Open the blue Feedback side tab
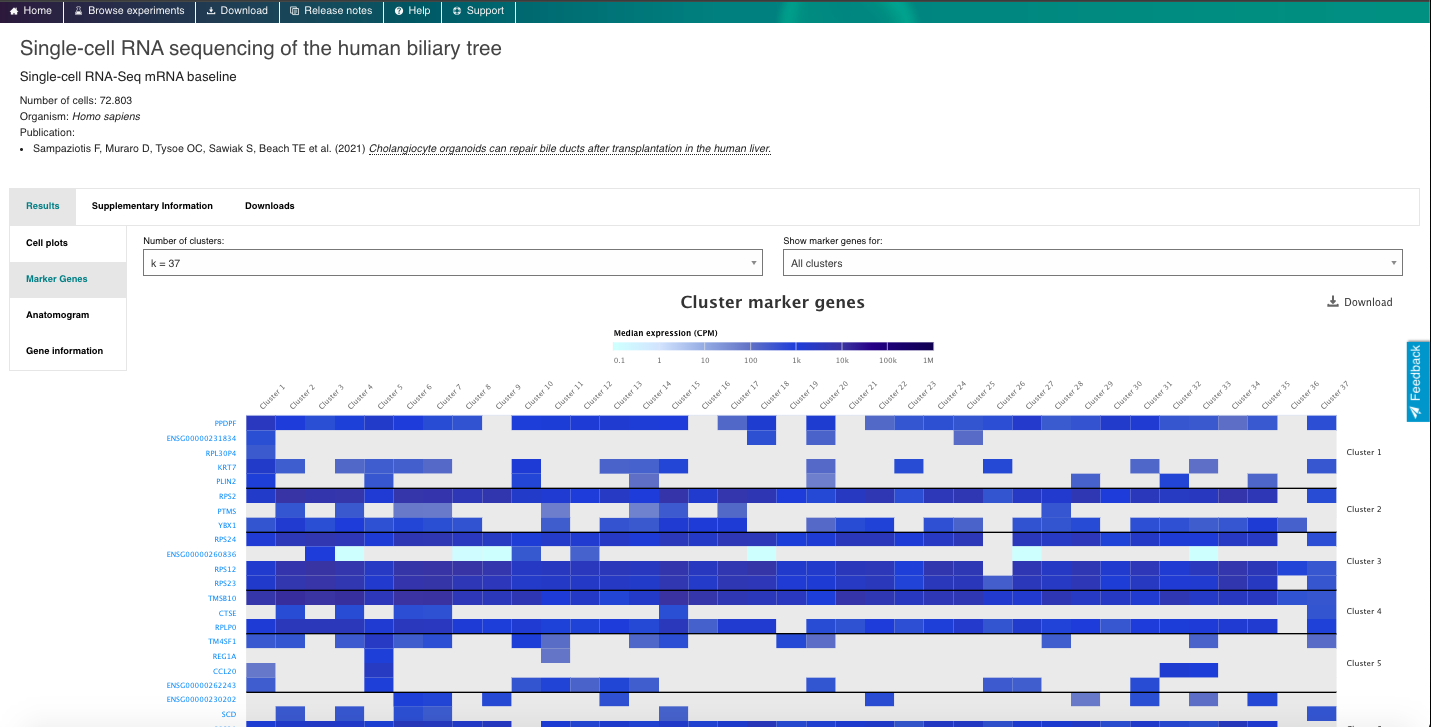The image size is (1431, 727). (1416, 380)
